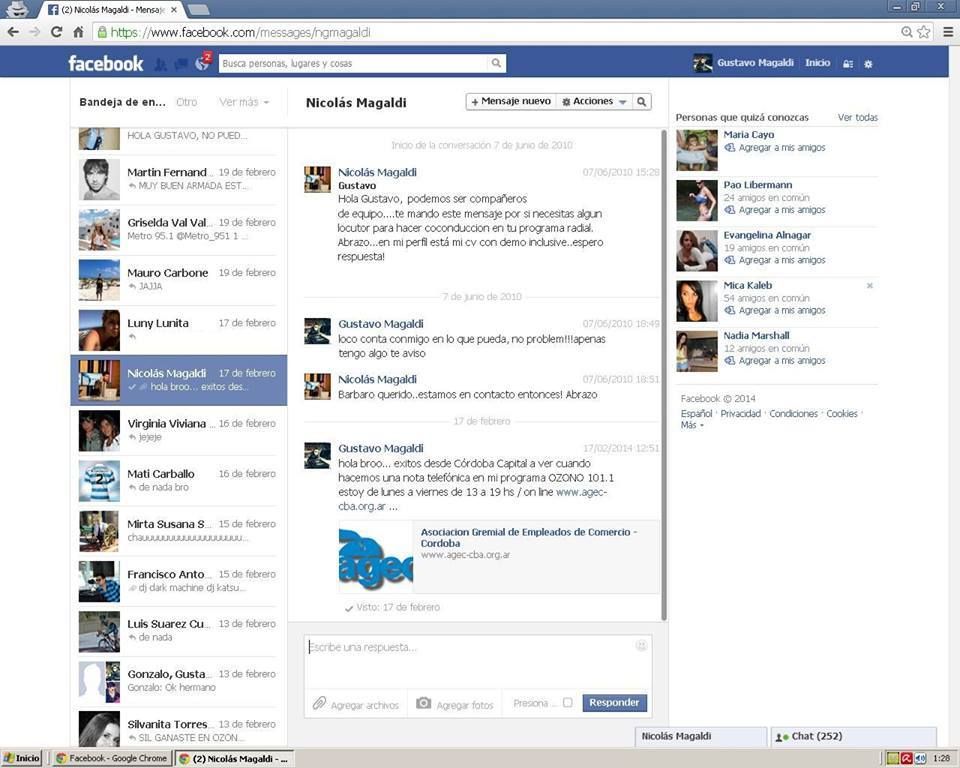The image size is (960, 768).
Task: Expand the Más footer language menu
Action: [691, 425]
